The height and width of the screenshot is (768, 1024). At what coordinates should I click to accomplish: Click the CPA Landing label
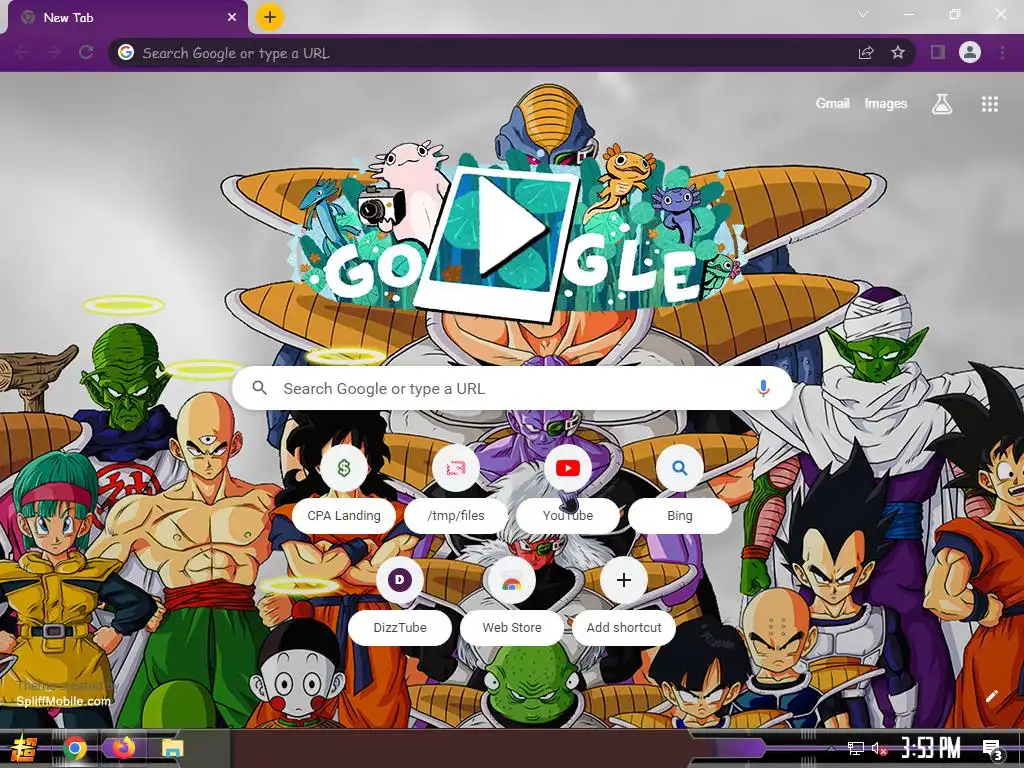click(344, 515)
